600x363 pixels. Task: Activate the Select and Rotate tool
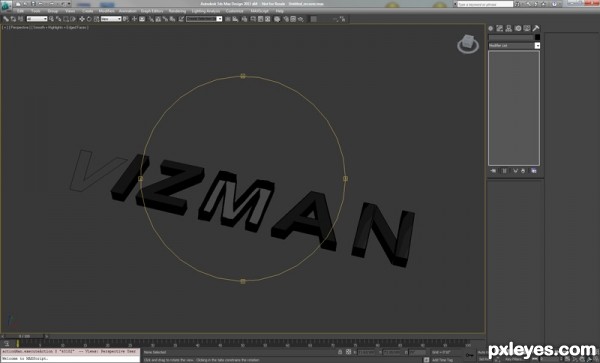click(x=89, y=19)
